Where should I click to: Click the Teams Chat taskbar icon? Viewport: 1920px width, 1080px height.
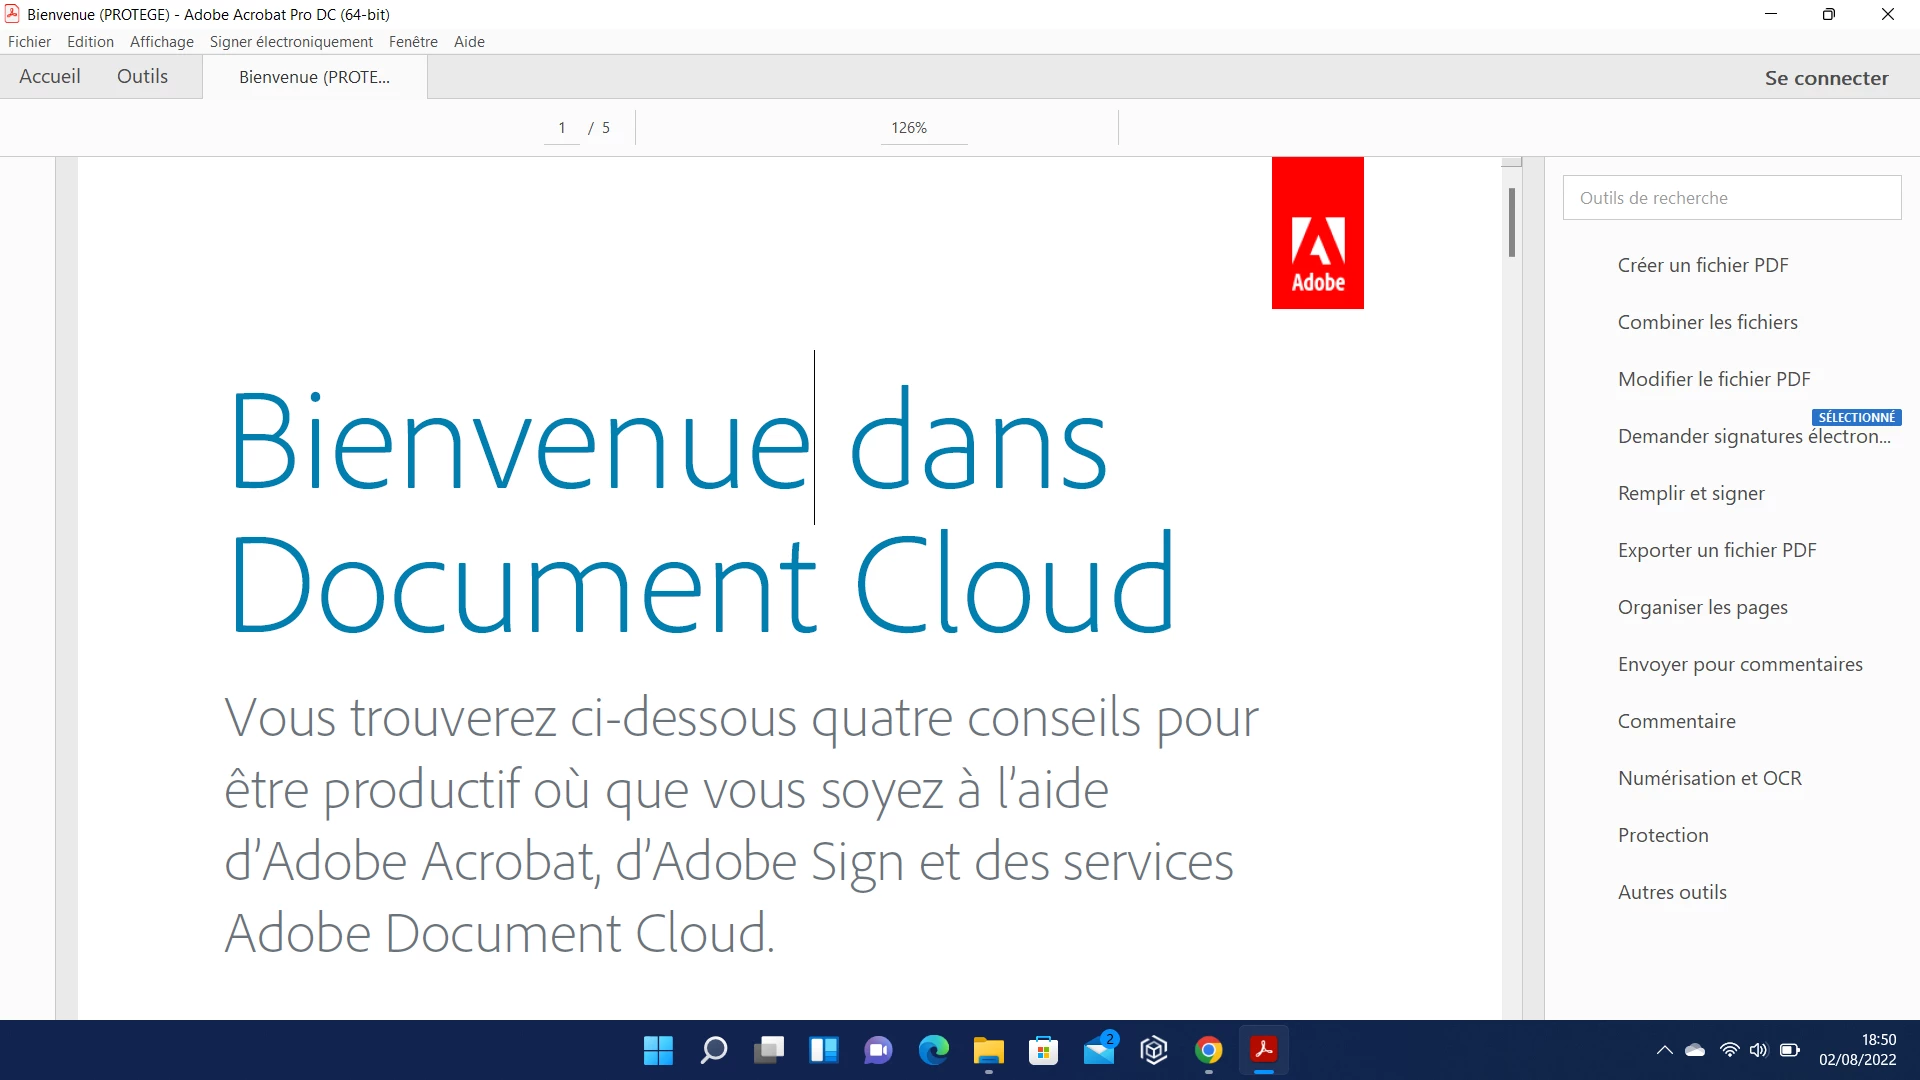tap(878, 1050)
